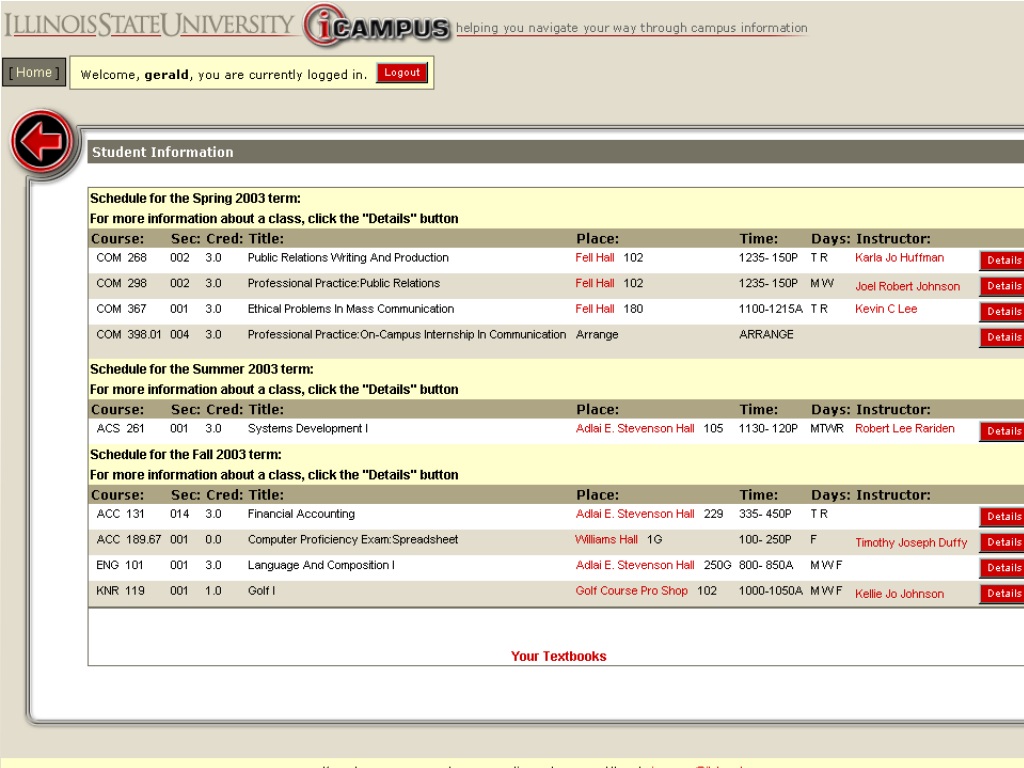The height and width of the screenshot is (768, 1024).
Task: Click the red back arrow icon
Action: point(42,143)
